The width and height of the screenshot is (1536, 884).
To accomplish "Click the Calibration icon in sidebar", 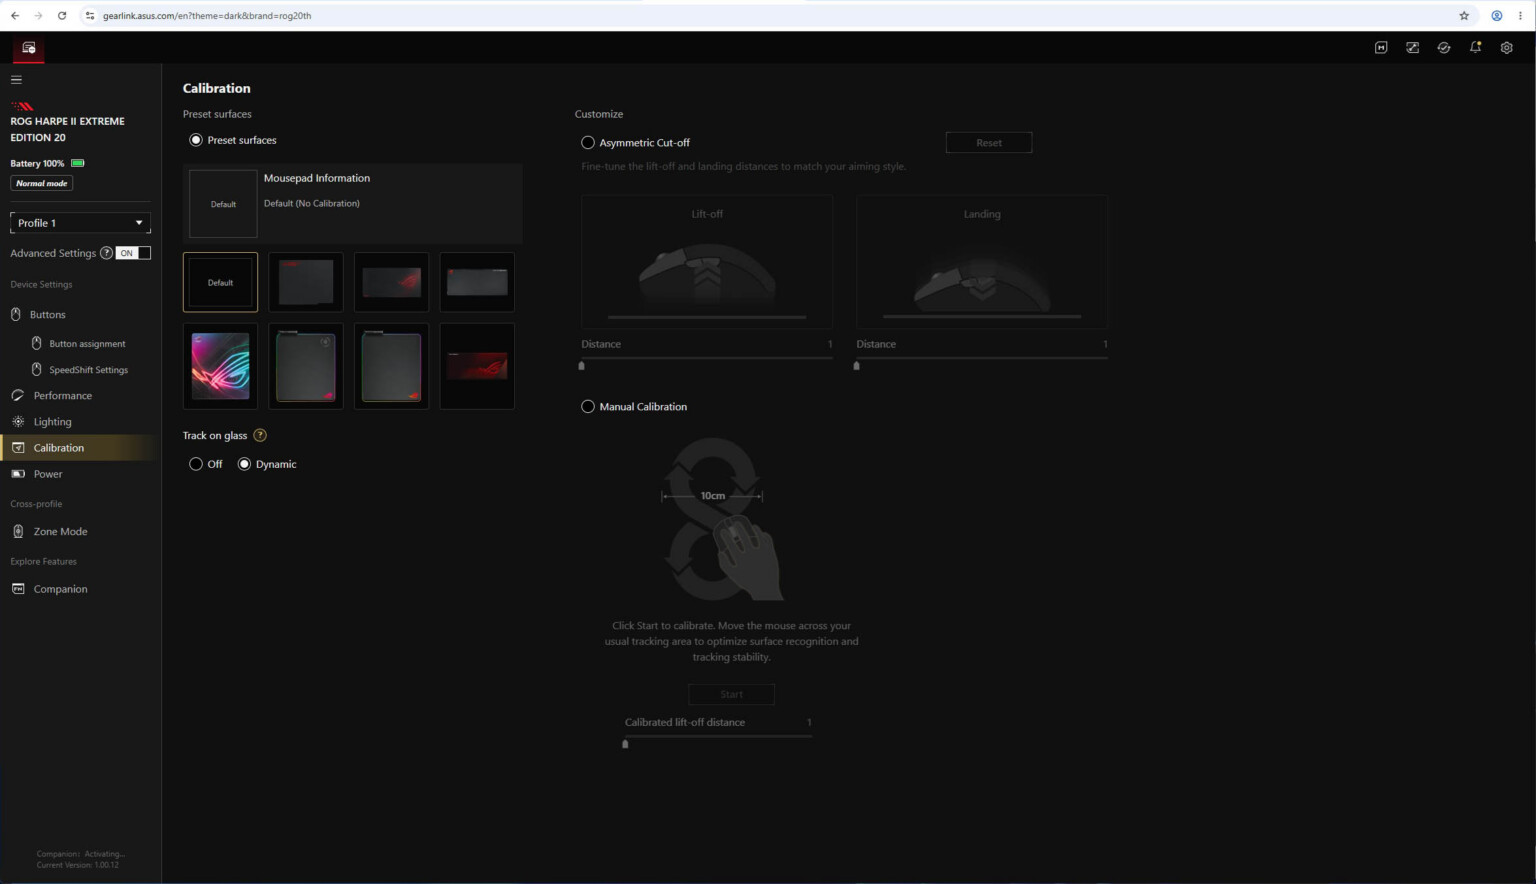I will point(17,447).
